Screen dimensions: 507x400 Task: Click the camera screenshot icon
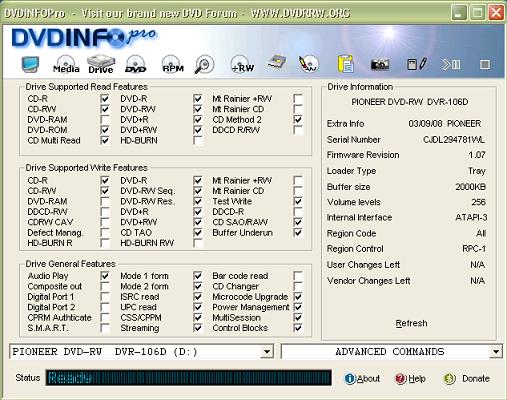(380, 64)
